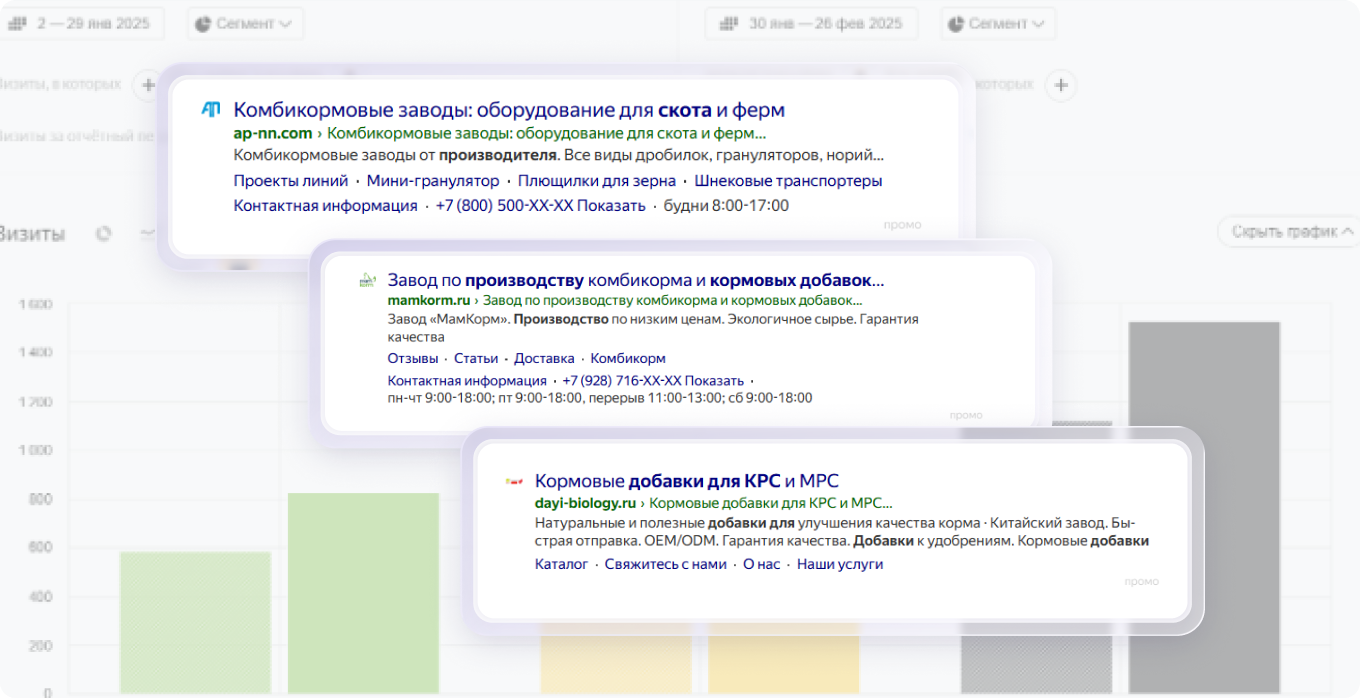Viewport: 1360px width, 698px height.
Task: Open the green ap-nn.com domain link
Action: [x=273, y=133]
